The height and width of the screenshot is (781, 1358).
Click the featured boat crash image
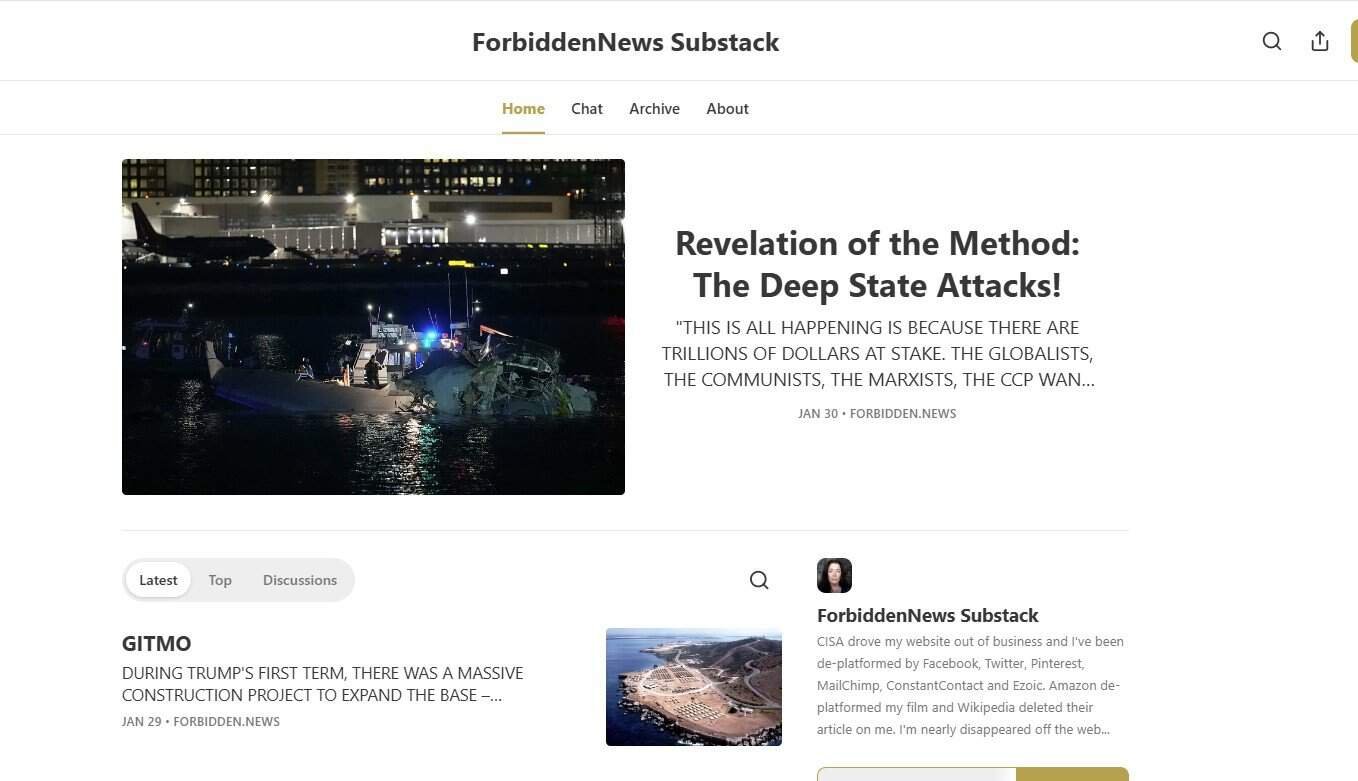(373, 327)
